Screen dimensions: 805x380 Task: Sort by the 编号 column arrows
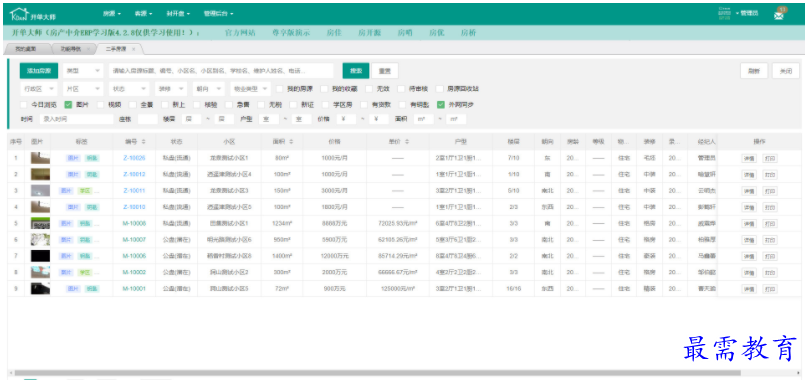click(144, 141)
